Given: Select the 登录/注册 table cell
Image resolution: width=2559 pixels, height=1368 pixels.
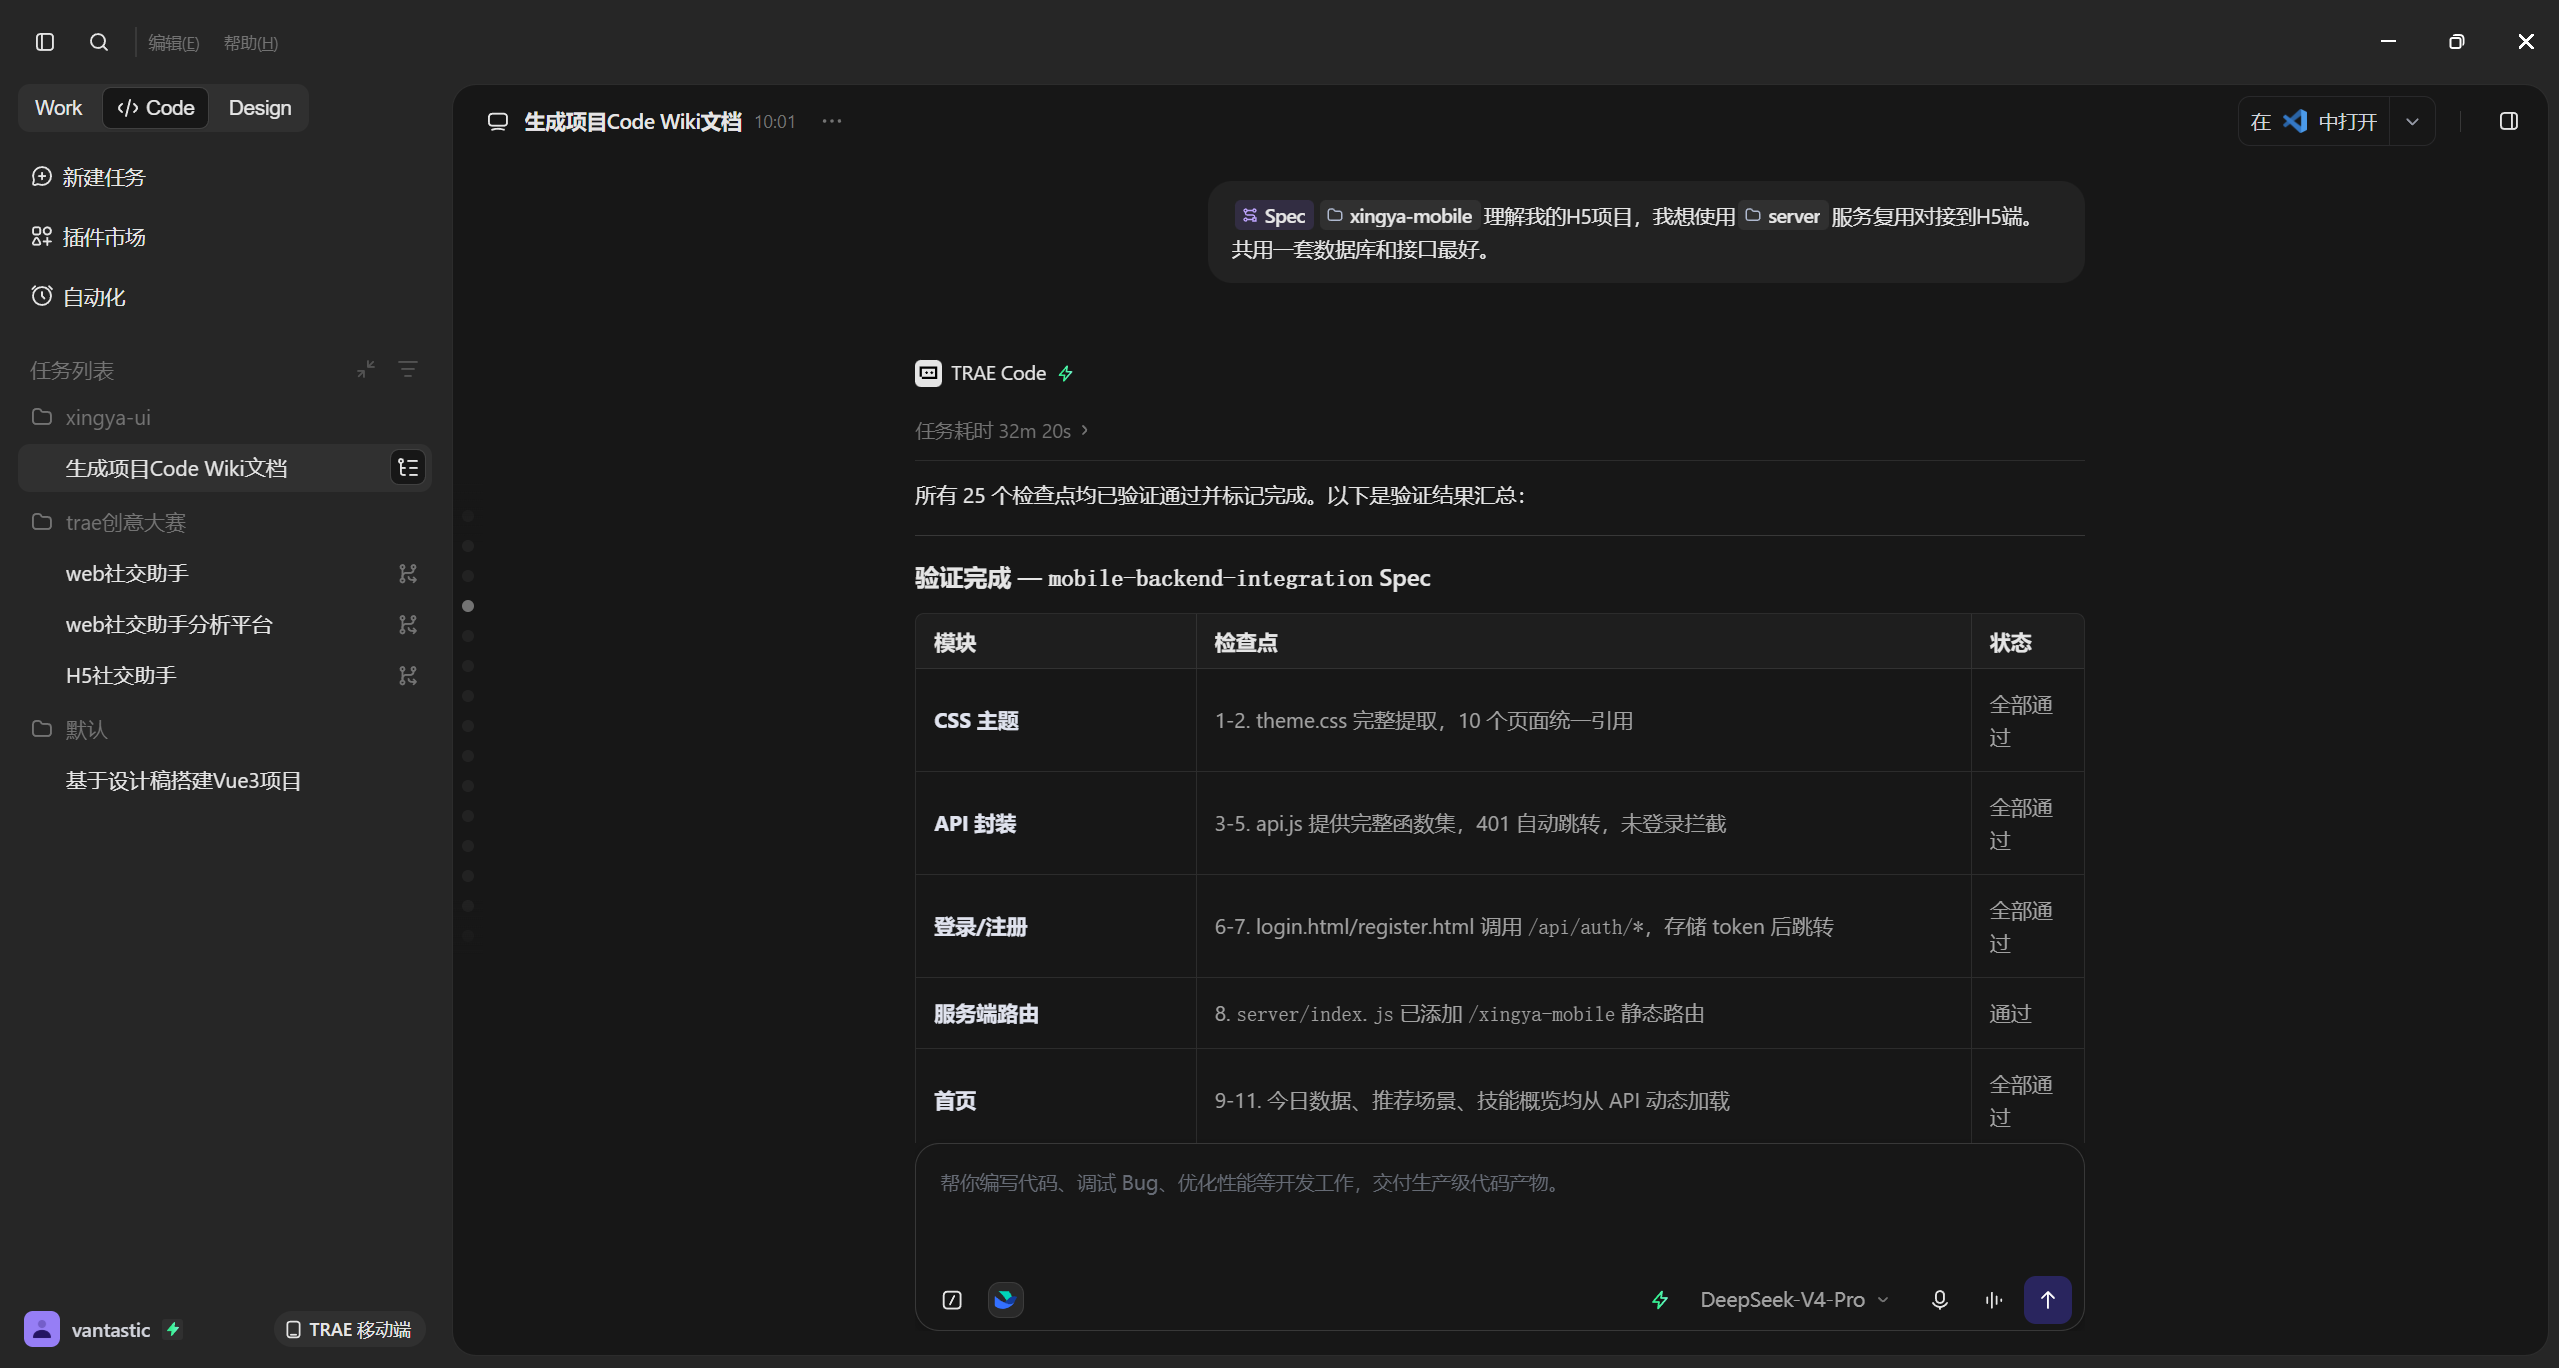Looking at the screenshot, I should click(x=1056, y=926).
